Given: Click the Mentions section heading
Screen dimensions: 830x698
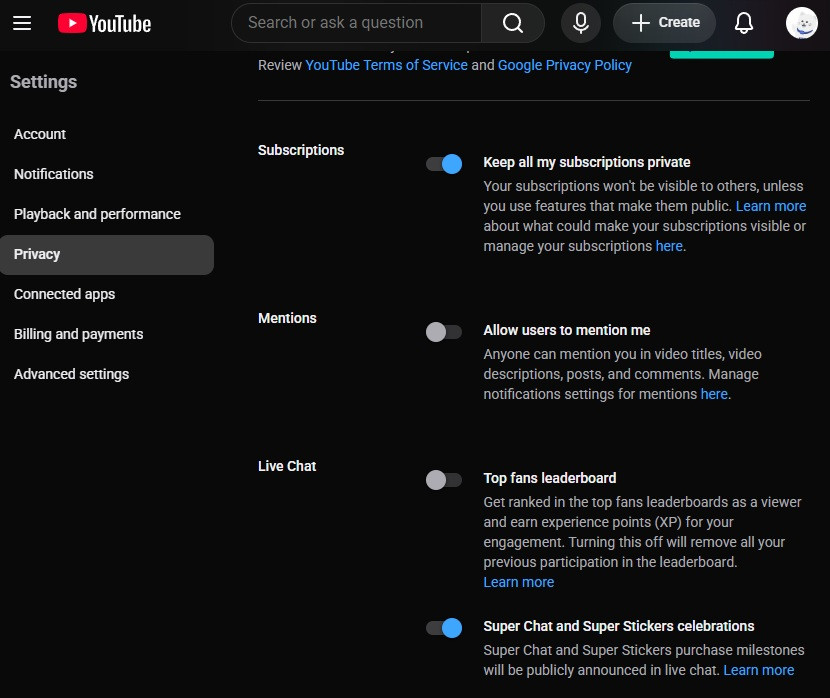Looking at the screenshot, I should [287, 318].
